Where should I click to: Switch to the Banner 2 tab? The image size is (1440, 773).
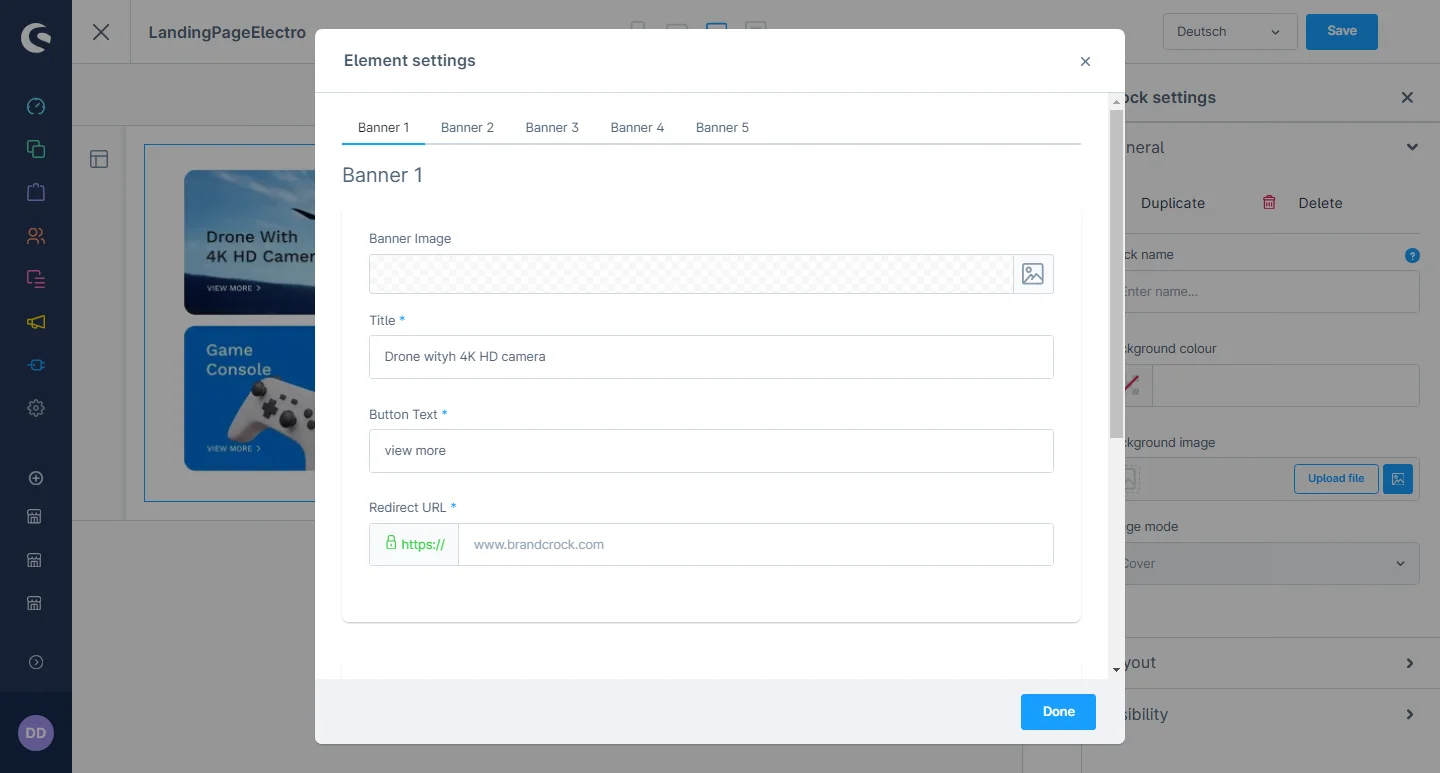point(467,127)
